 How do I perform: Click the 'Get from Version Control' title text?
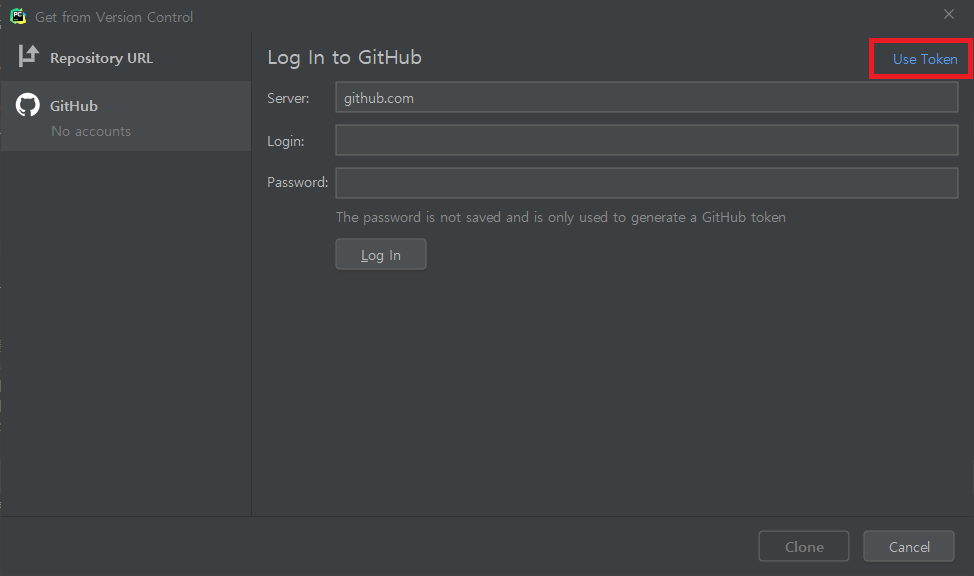coord(114,17)
